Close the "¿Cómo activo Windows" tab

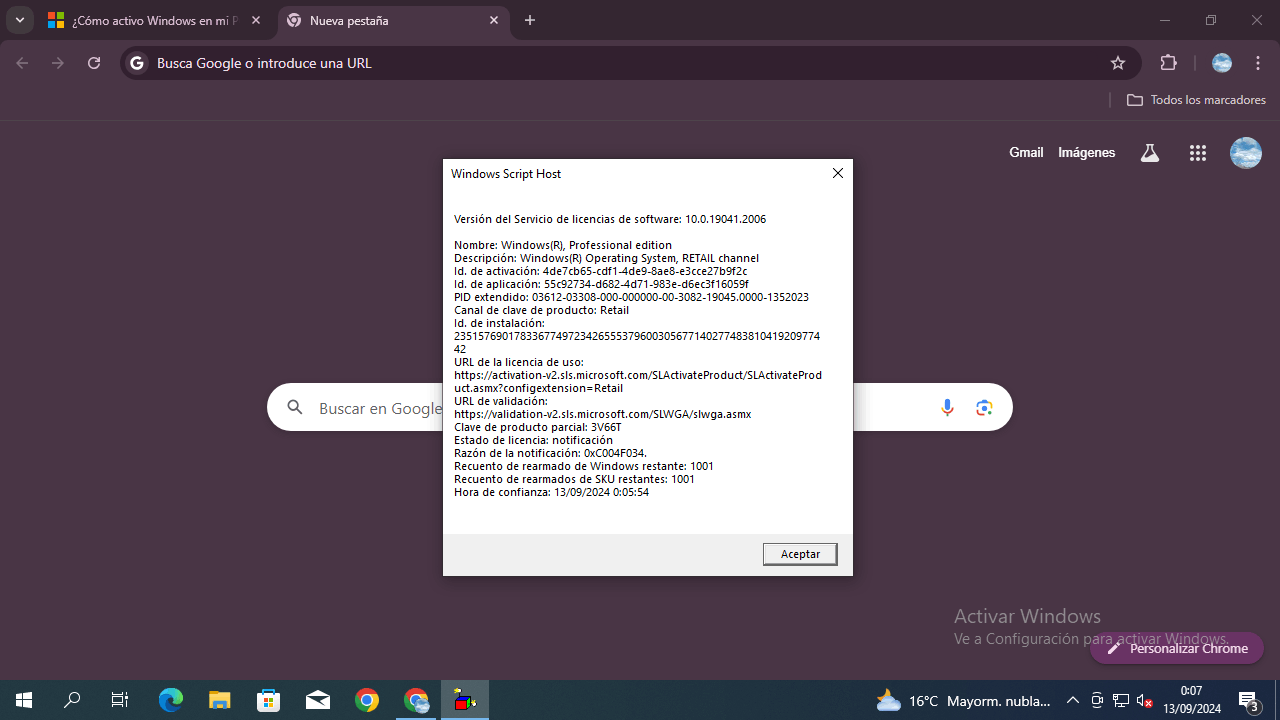click(x=256, y=20)
